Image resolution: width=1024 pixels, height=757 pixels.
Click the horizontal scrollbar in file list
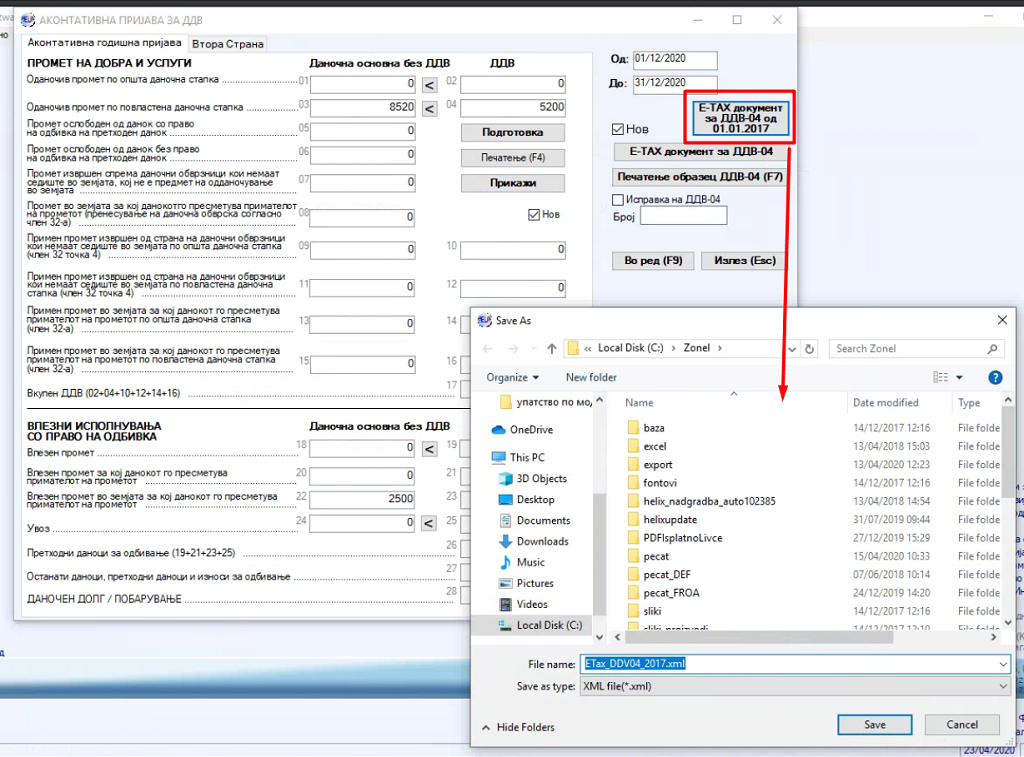click(x=758, y=637)
